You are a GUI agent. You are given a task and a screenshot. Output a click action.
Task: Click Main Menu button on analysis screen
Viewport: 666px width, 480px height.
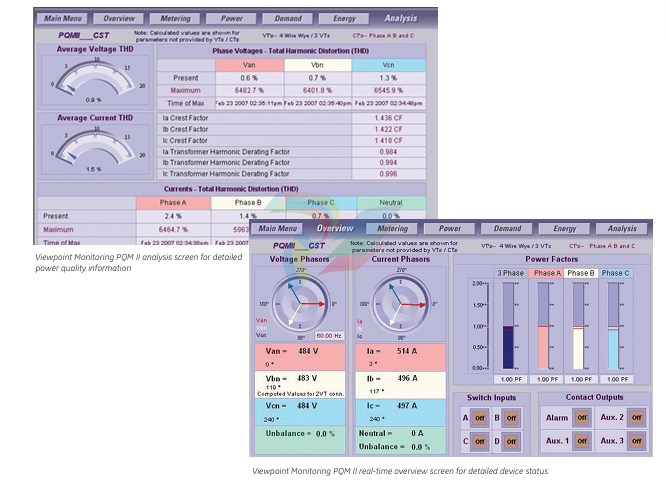63,18
